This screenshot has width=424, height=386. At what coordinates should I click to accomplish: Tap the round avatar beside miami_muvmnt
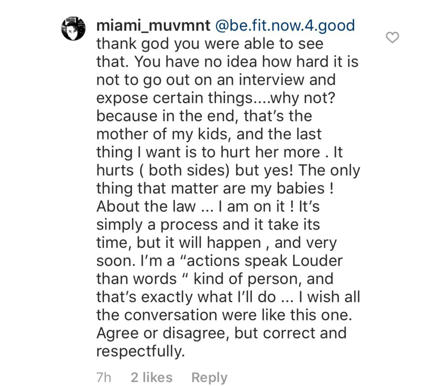pos(73,28)
